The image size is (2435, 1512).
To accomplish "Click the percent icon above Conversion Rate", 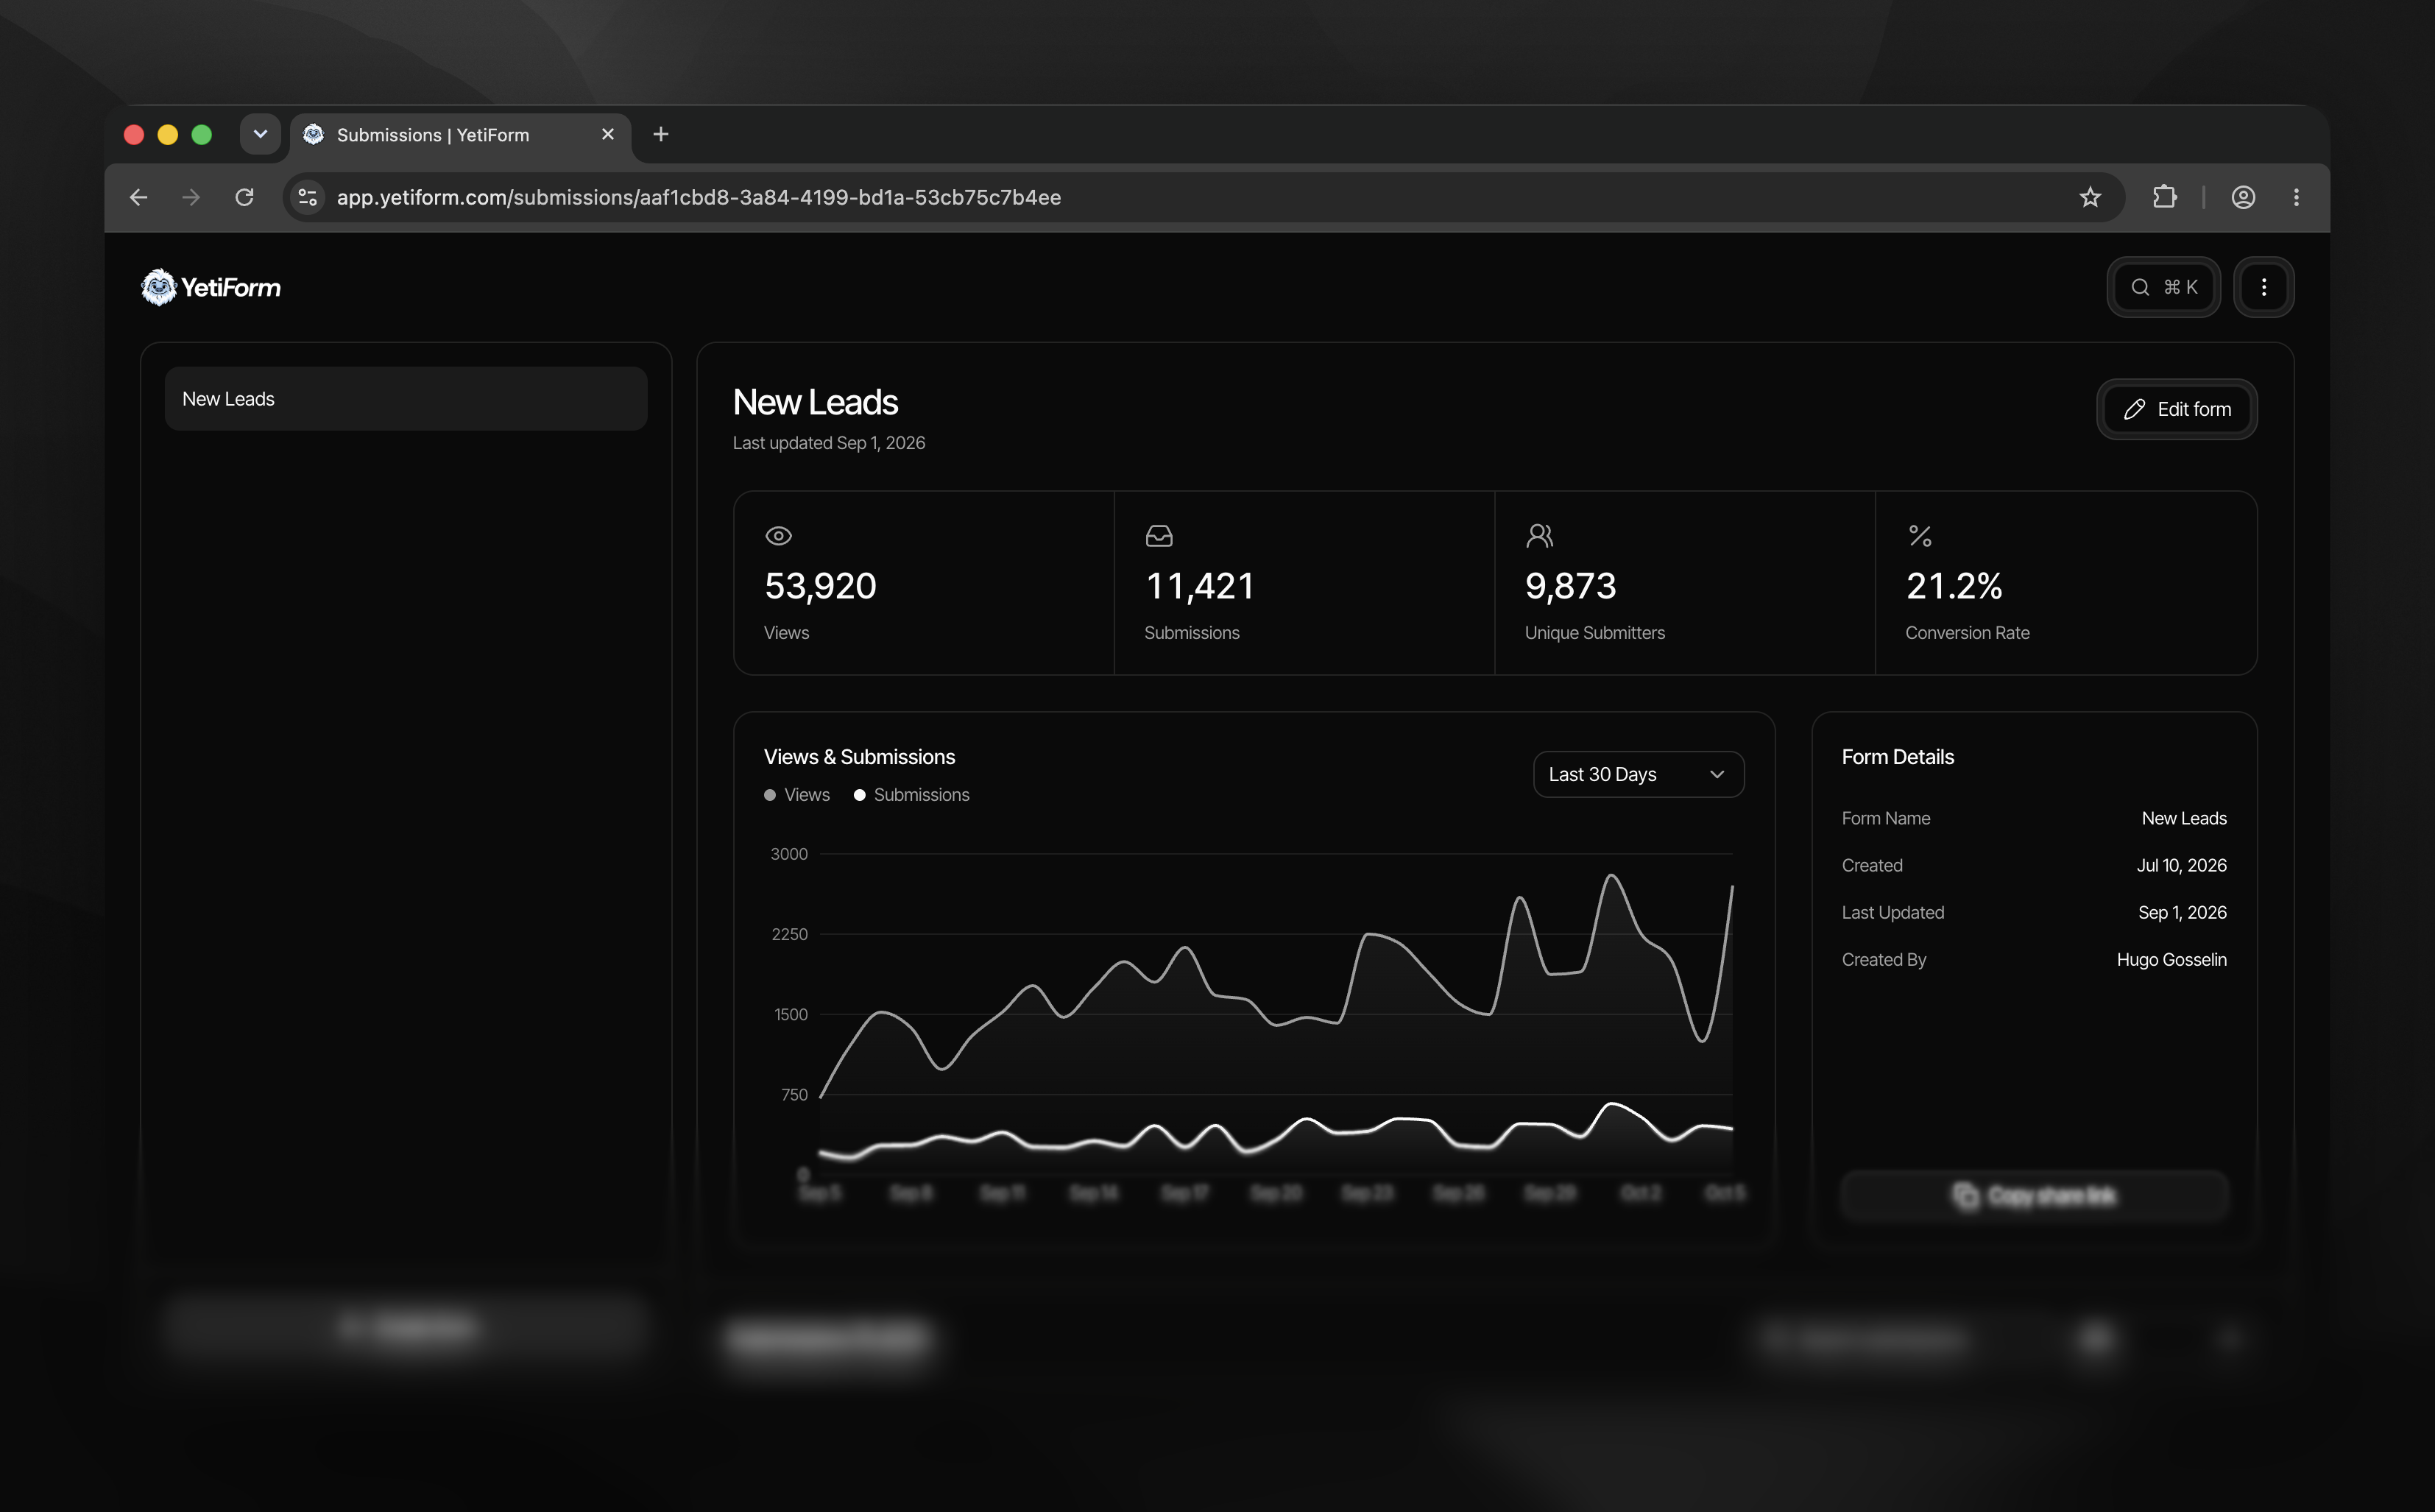I will coord(1919,536).
